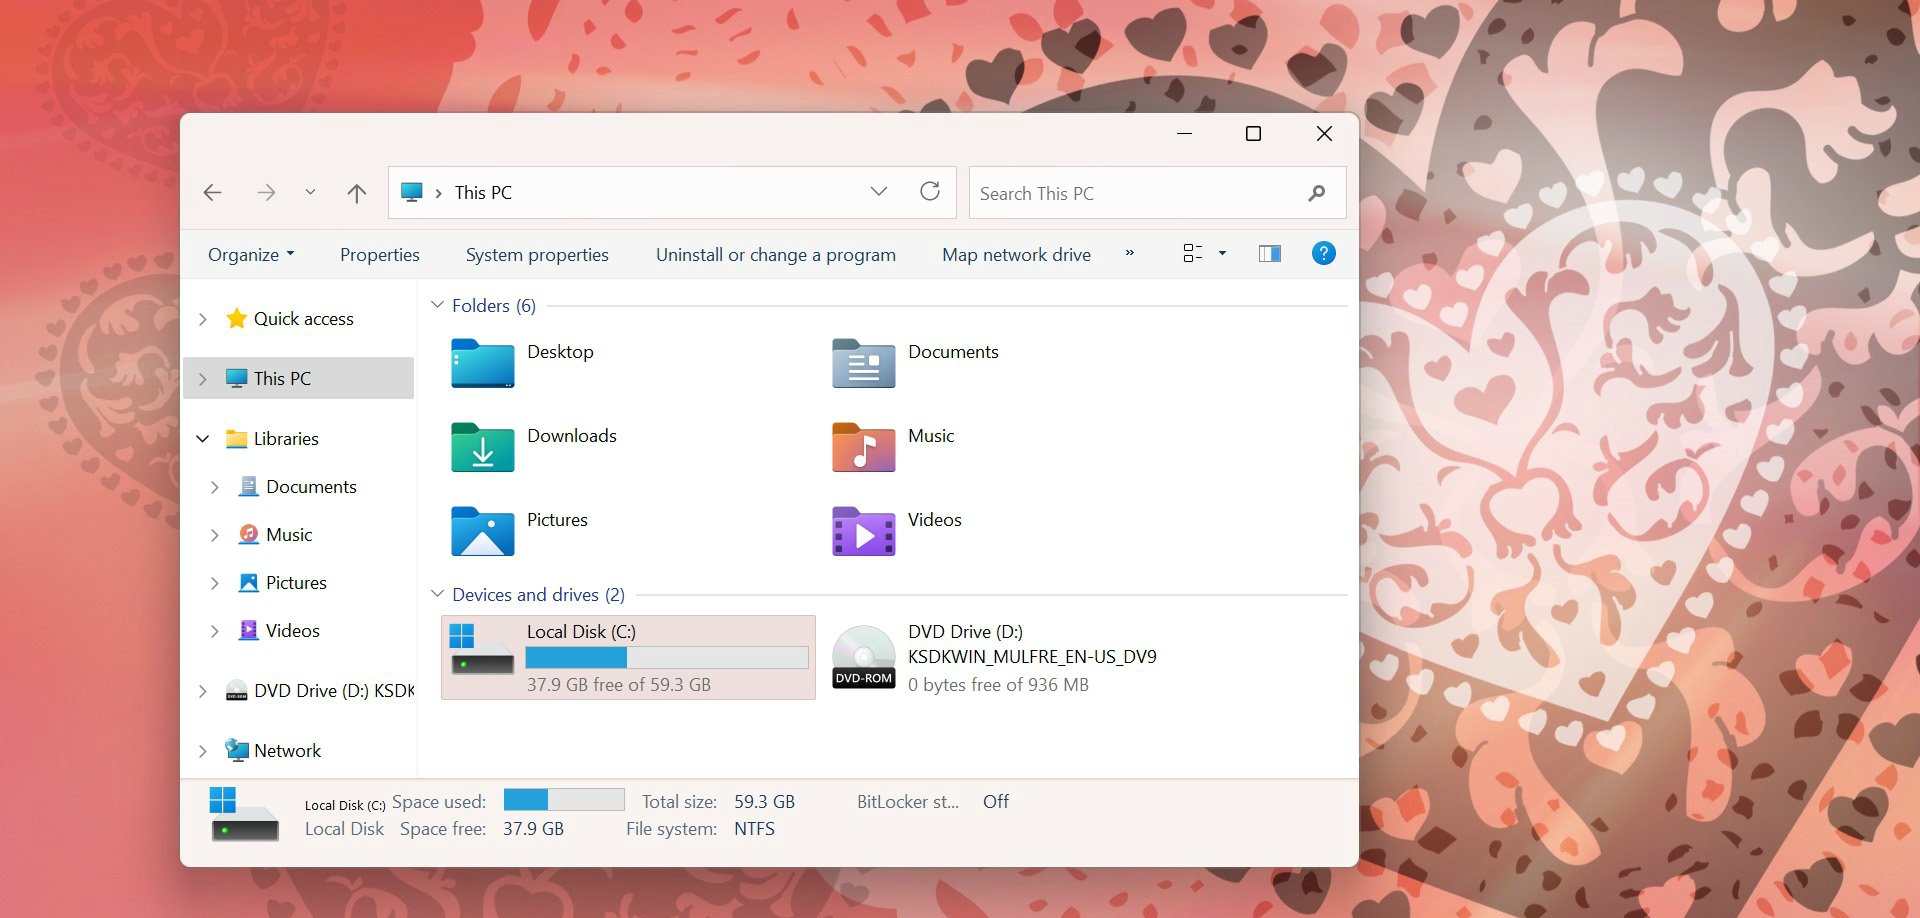Open the address bar history dropdown
The image size is (1920, 918).
[x=878, y=191]
